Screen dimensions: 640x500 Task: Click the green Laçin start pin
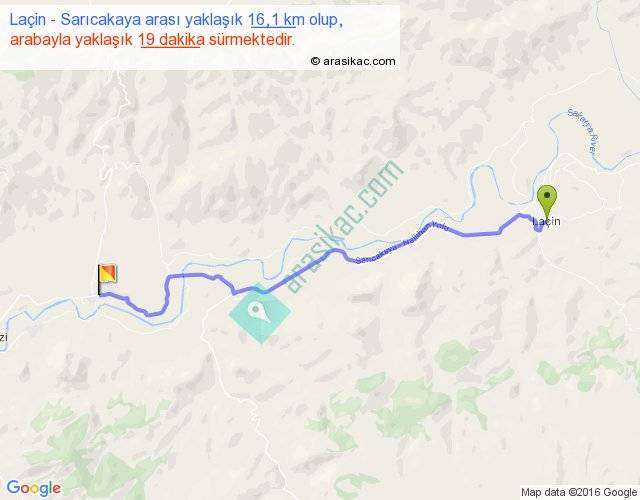point(547,201)
